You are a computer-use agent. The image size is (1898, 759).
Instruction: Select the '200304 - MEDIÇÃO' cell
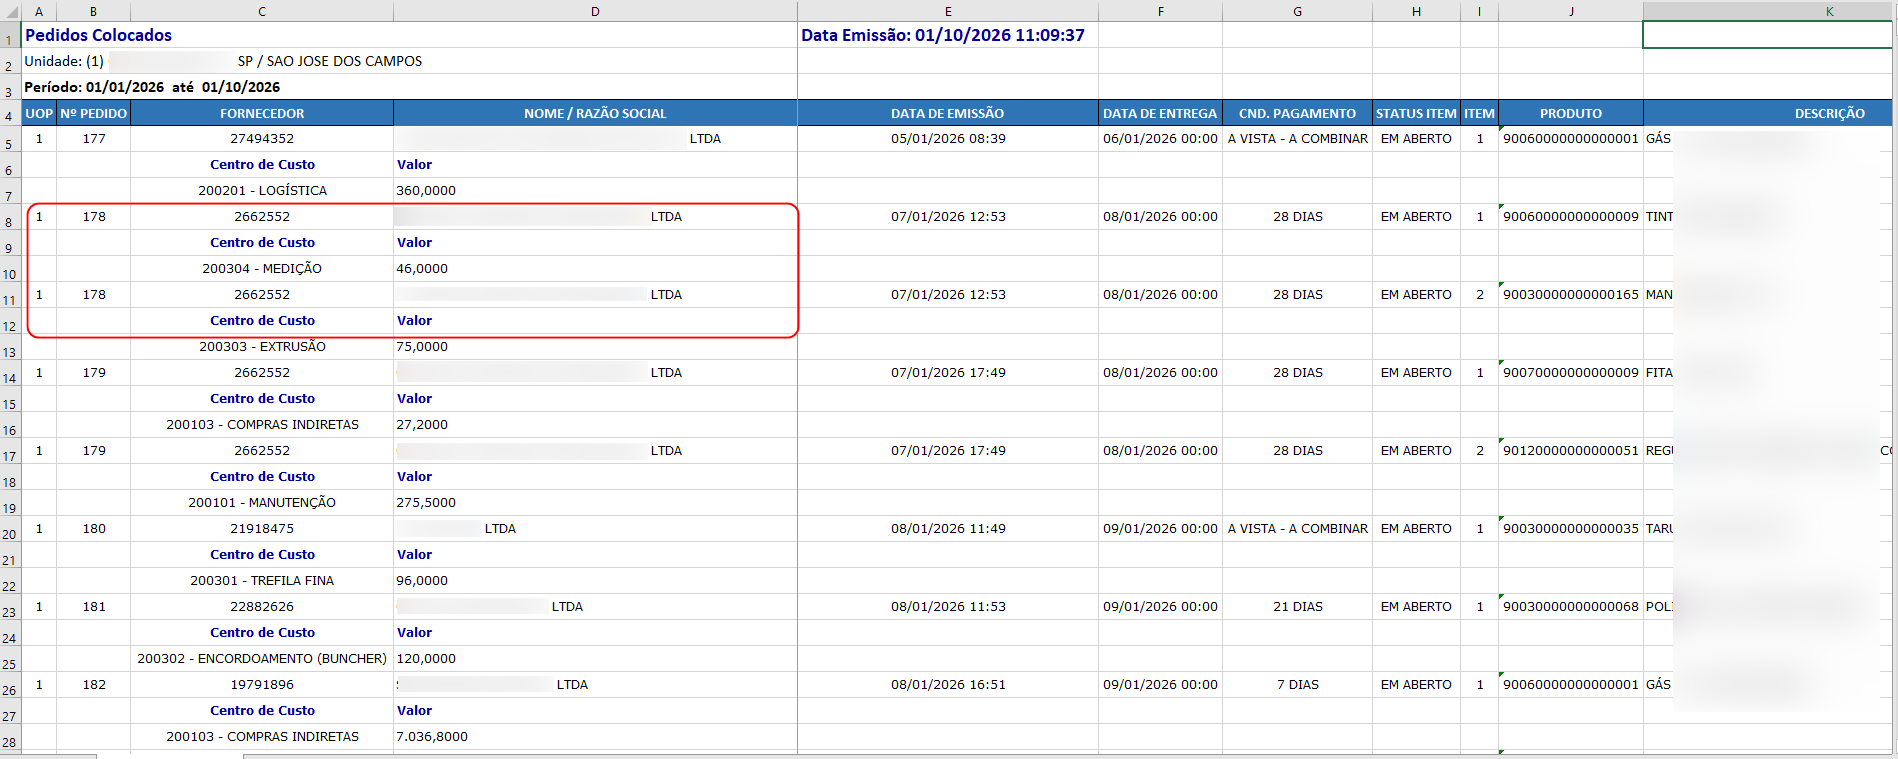262,269
